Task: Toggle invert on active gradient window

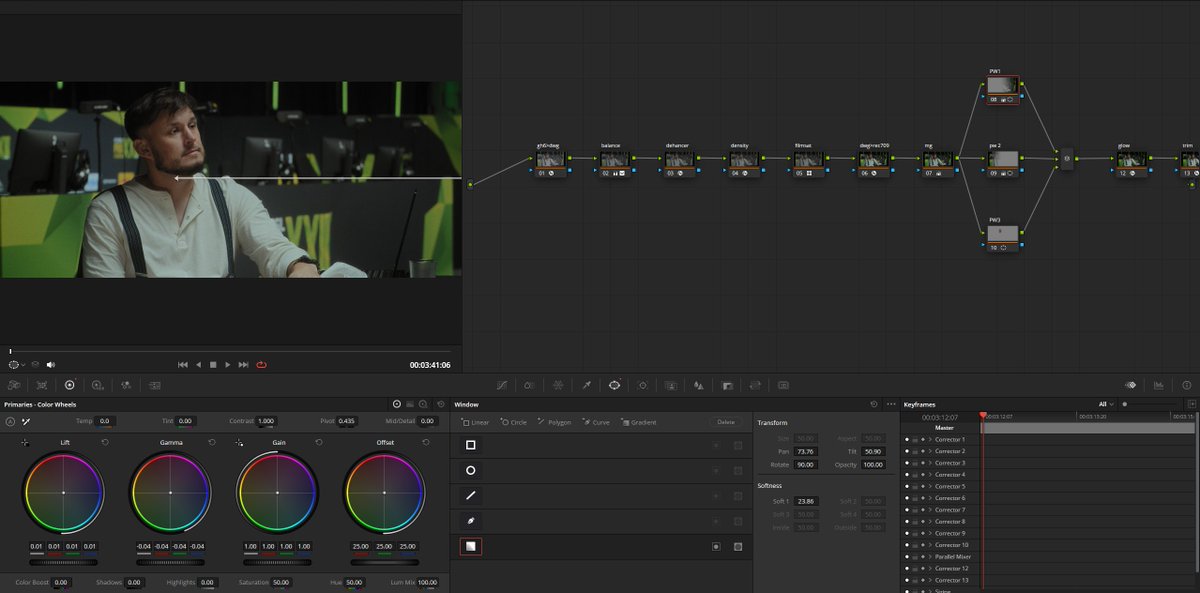Action: [716, 547]
